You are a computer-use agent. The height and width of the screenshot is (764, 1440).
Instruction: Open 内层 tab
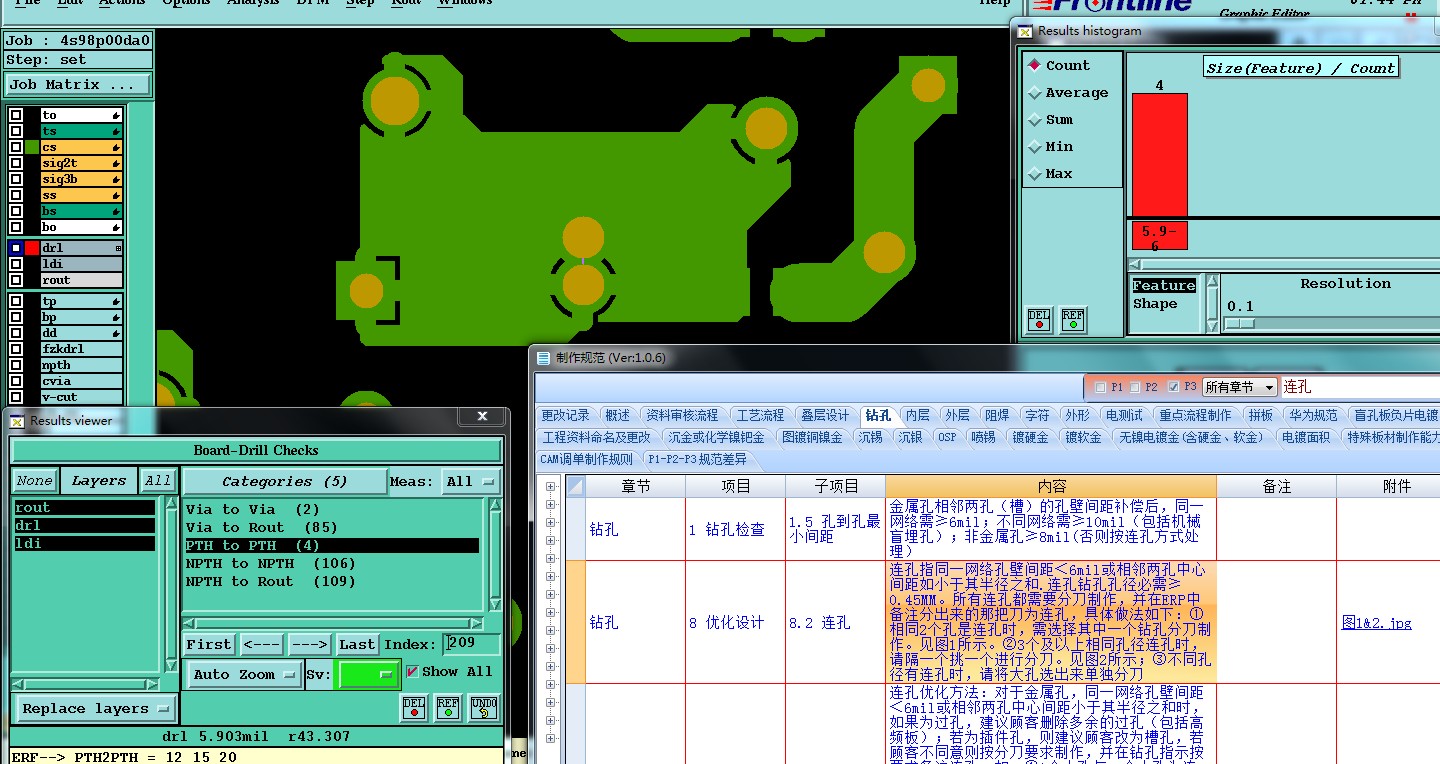pyautogui.click(x=917, y=415)
